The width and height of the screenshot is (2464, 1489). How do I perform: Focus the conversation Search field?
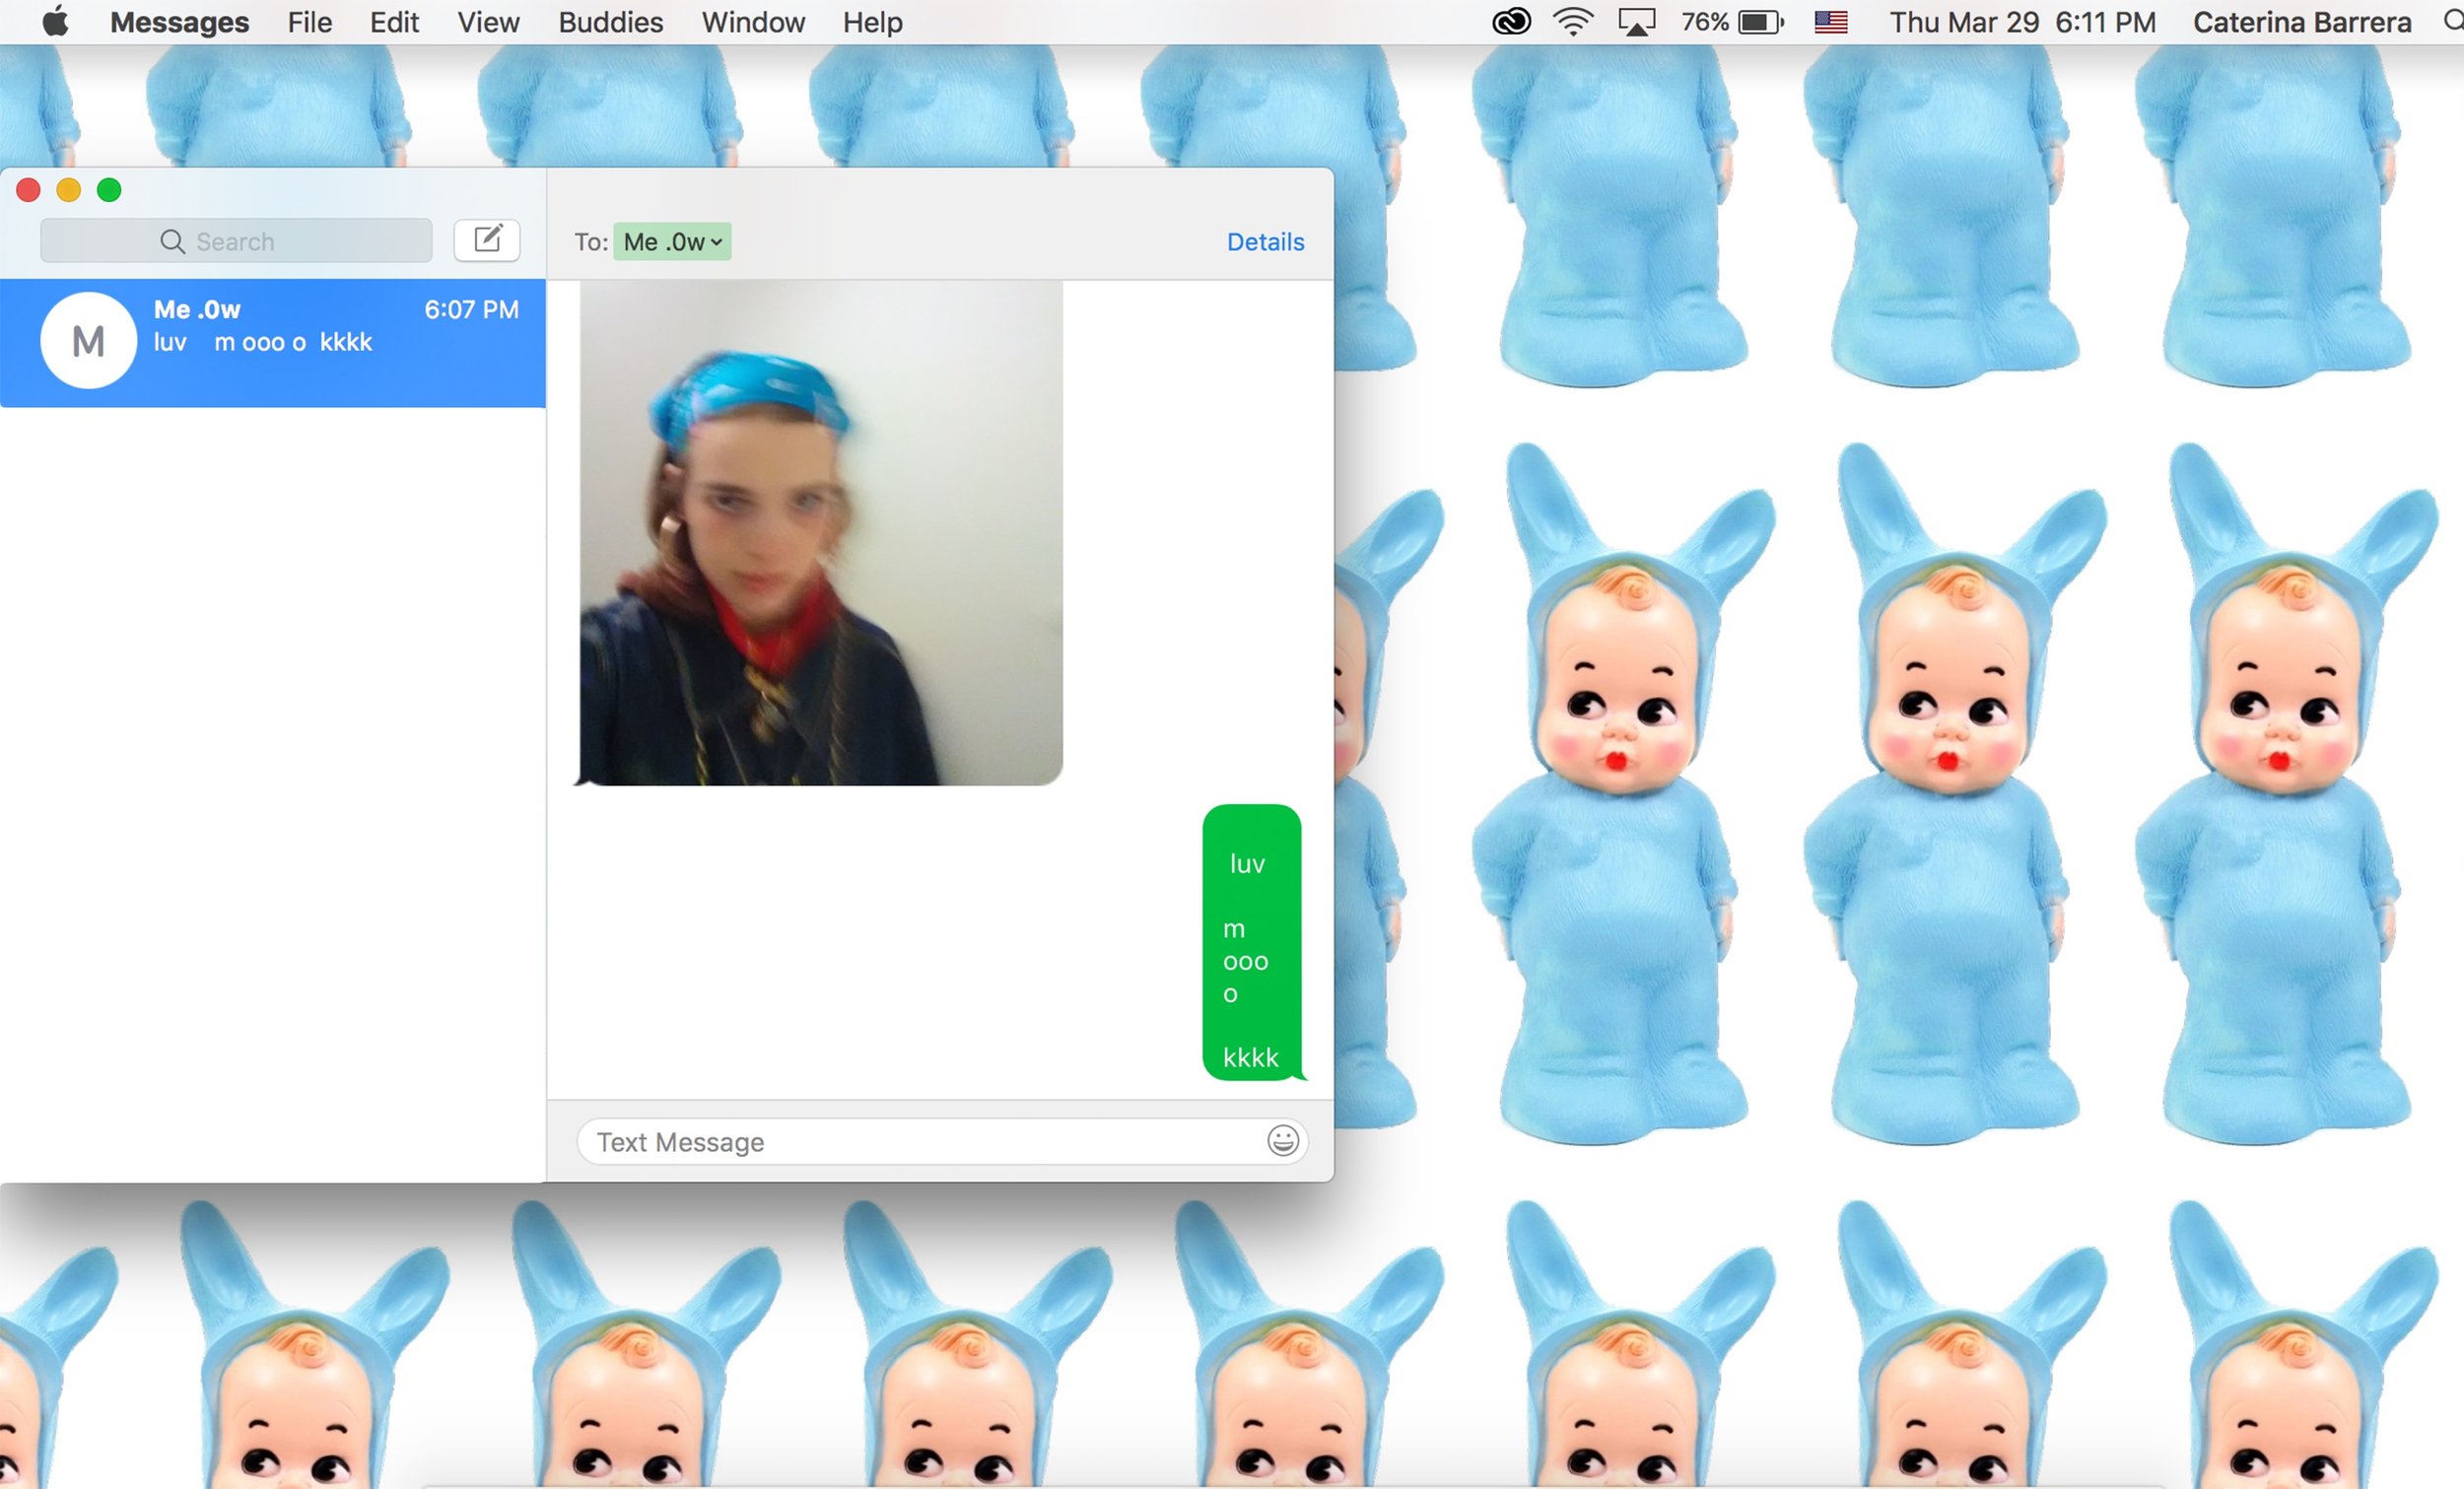[236, 241]
